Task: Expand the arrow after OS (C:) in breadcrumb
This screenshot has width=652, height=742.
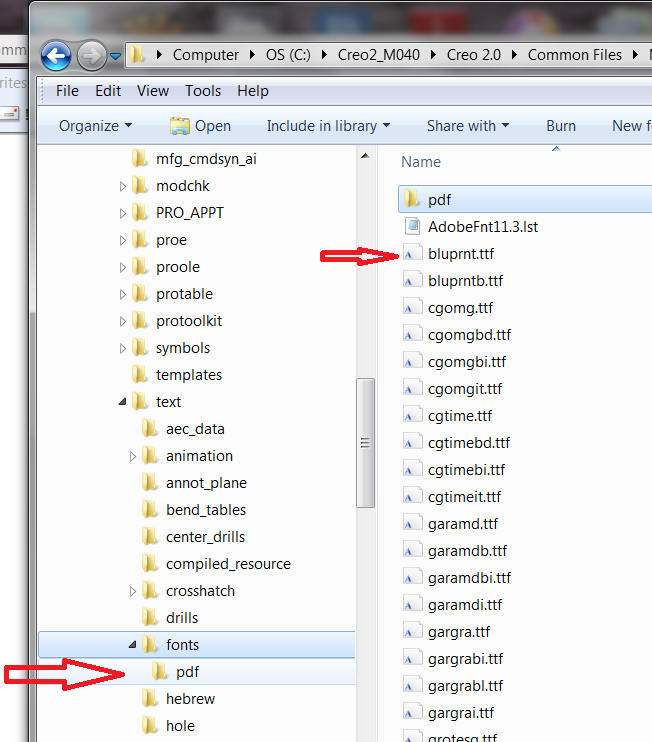Action: click(x=325, y=55)
